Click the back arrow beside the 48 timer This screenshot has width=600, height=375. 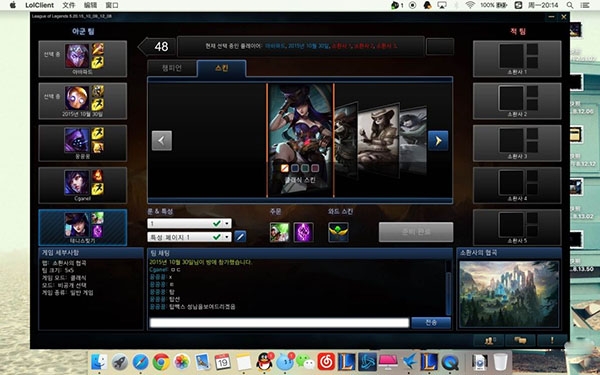(157, 47)
